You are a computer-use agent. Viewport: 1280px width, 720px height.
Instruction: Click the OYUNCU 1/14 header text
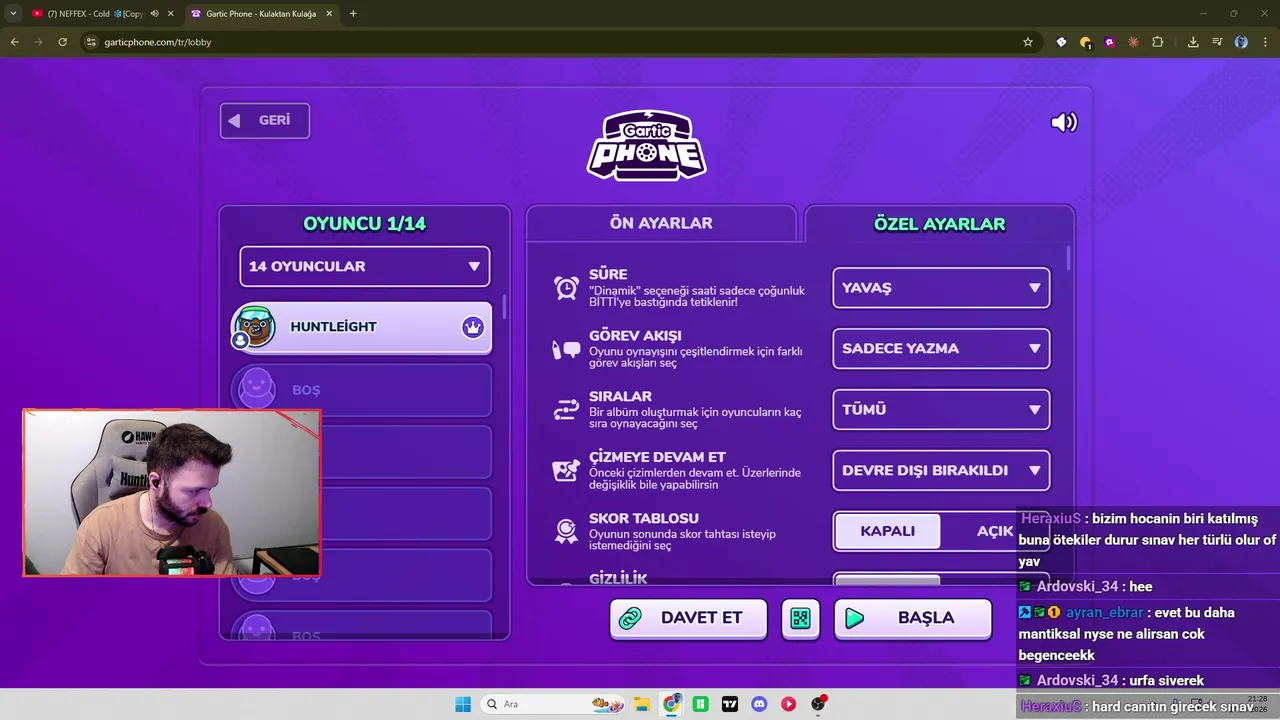(365, 224)
